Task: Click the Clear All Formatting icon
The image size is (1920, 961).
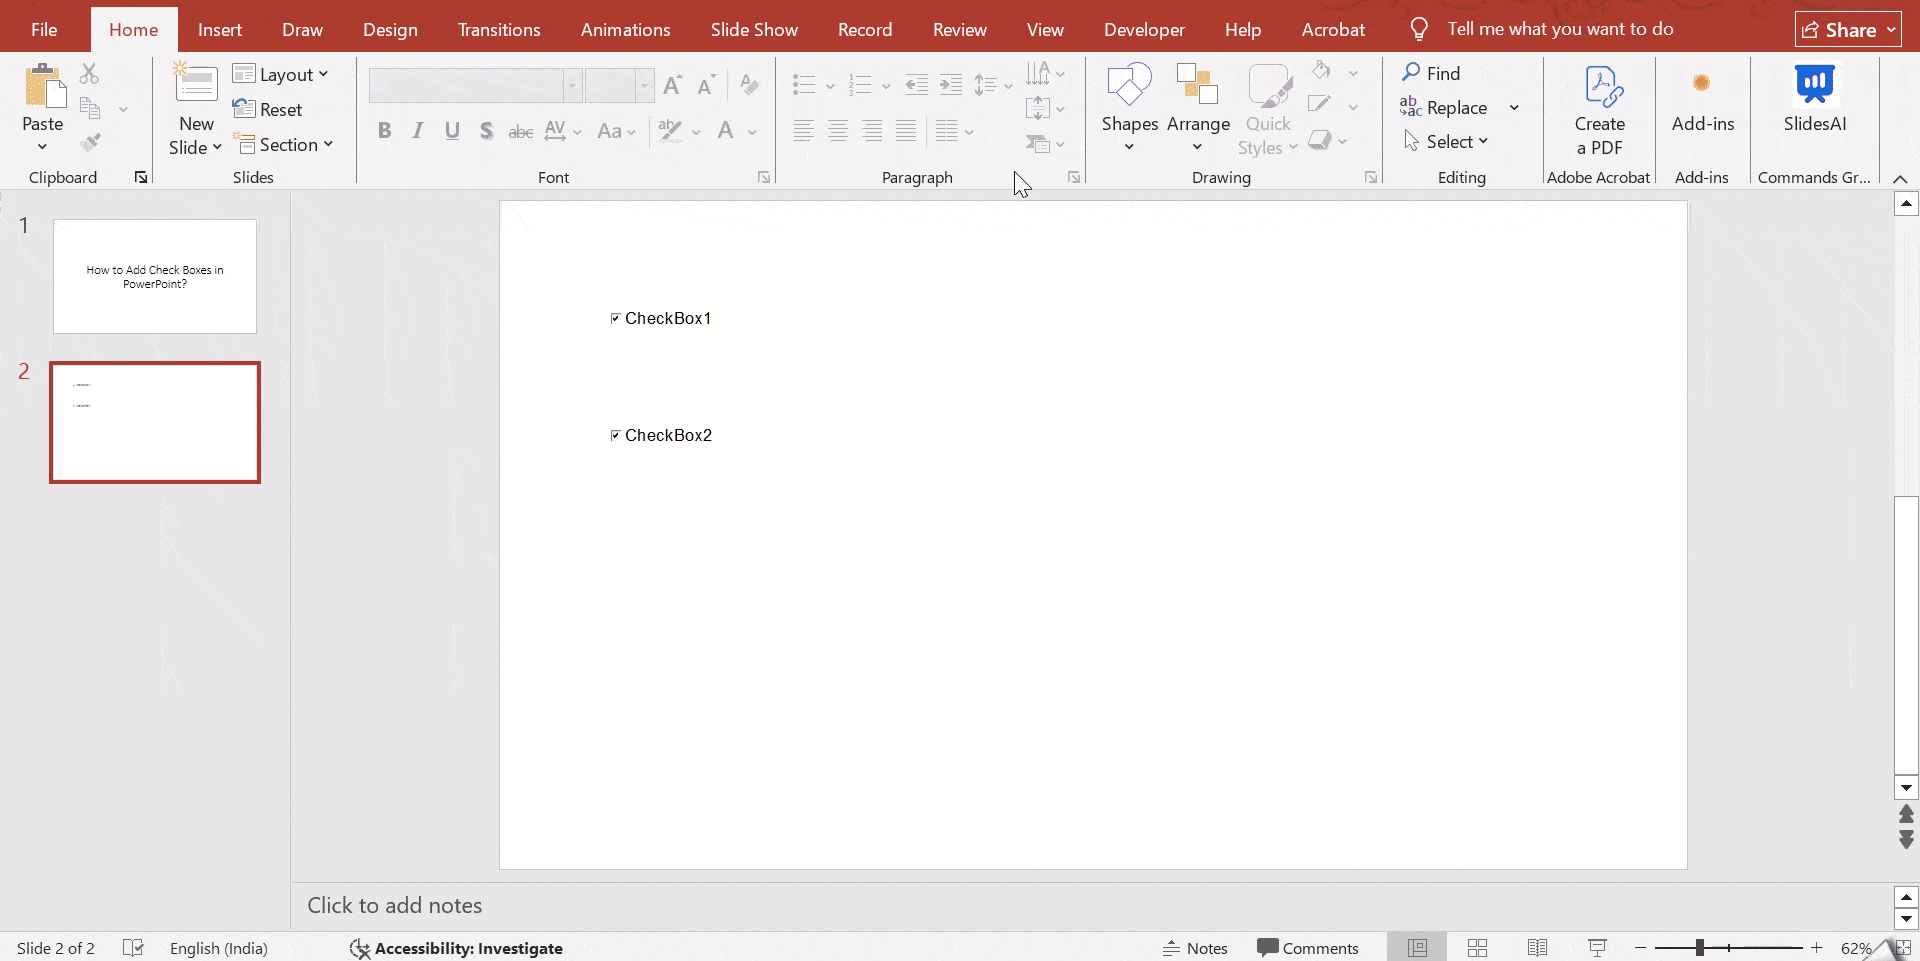Action: point(749,85)
